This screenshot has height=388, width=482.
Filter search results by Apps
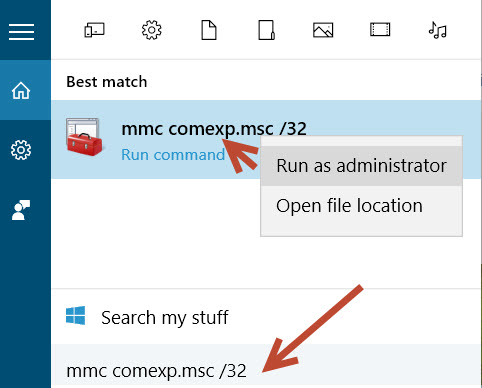pyautogui.click(x=94, y=30)
